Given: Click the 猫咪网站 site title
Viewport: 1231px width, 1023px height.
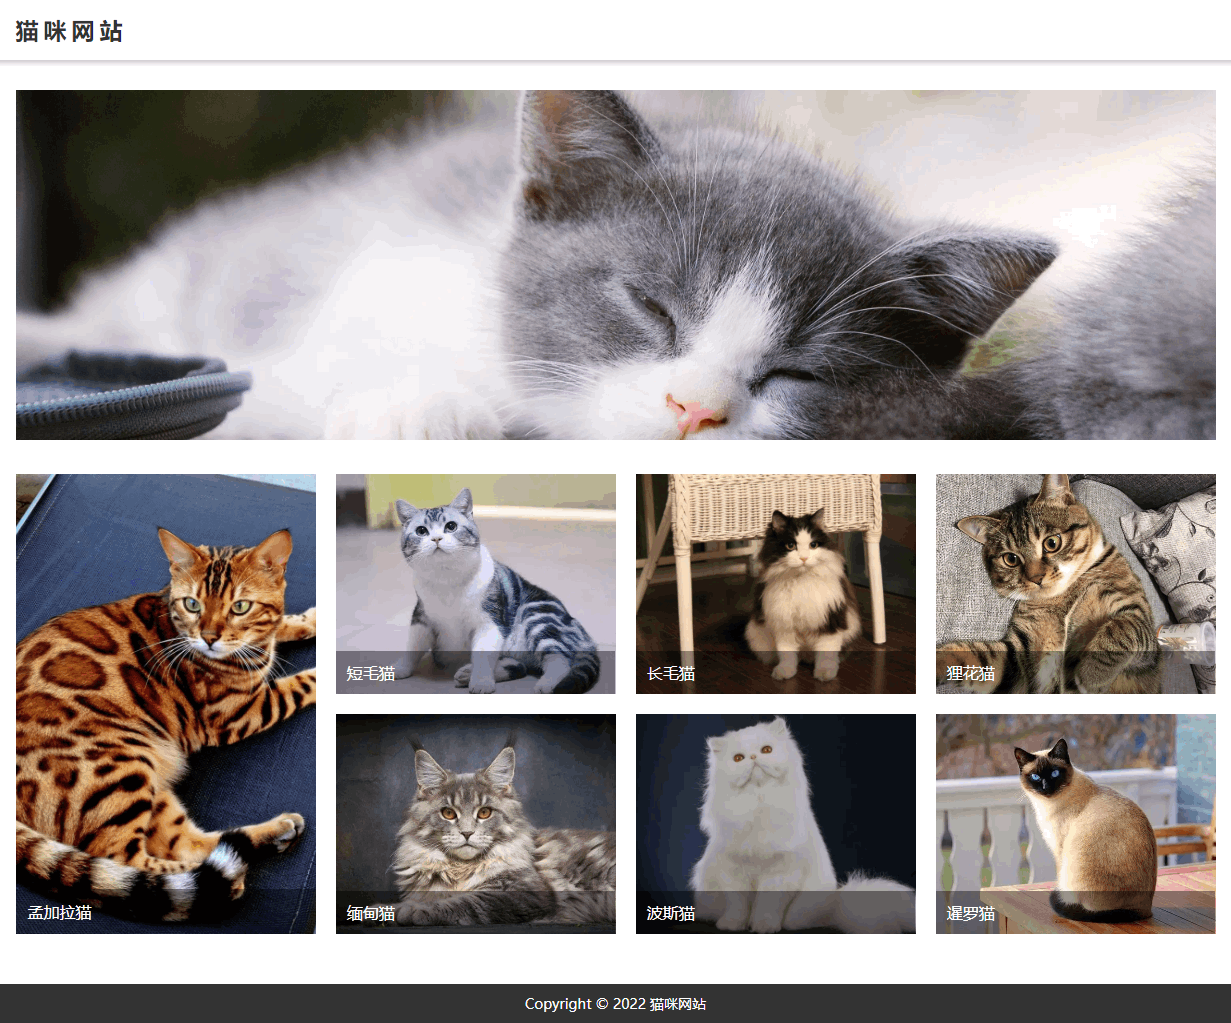Looking at the screenshot, I should [69, 32].
